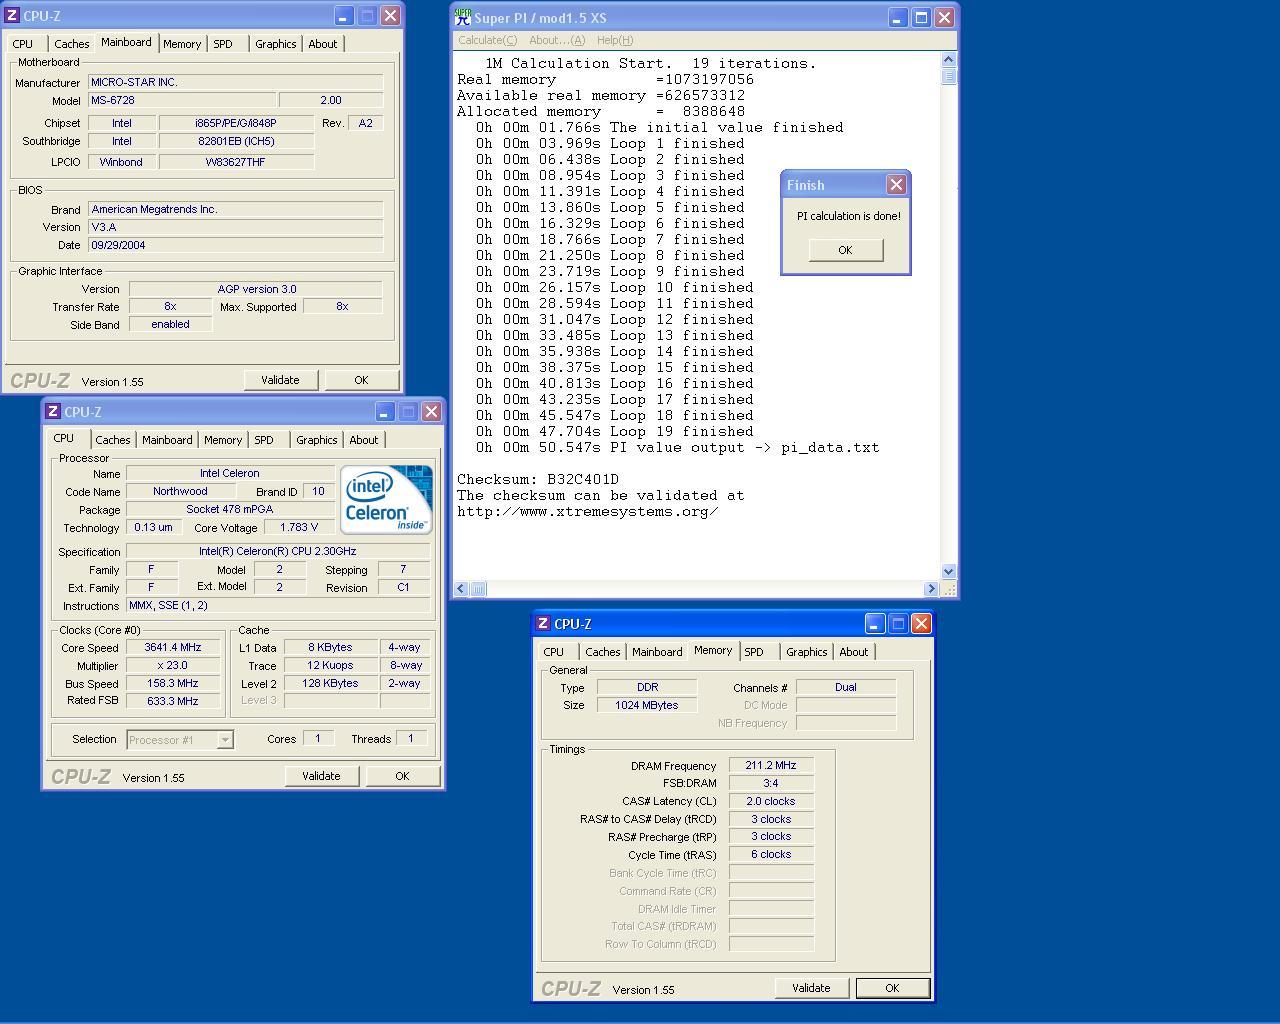Click Validate in the processor CPU-Z window

coord(321,776)
